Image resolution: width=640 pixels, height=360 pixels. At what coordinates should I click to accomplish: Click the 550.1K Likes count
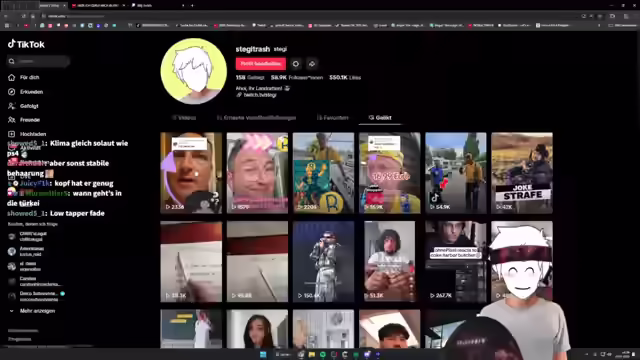pyautogui.click(x=345, y=77)
